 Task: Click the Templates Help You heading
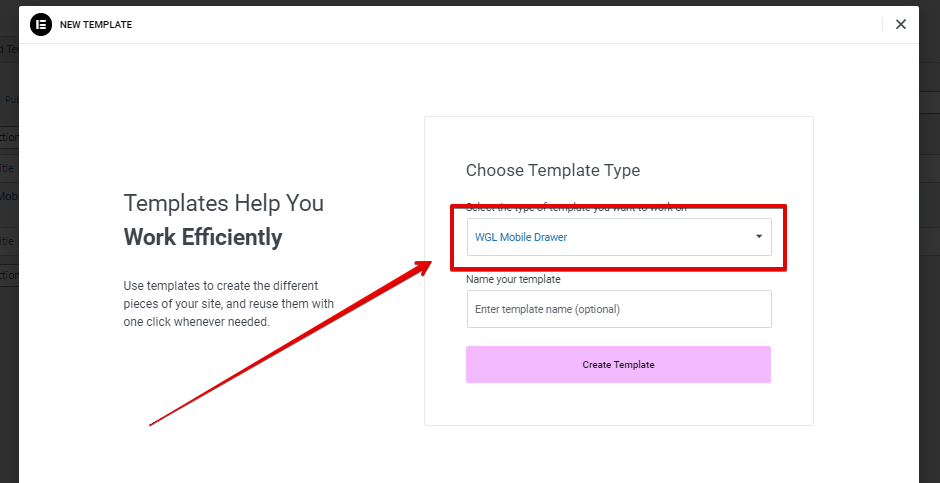[224, 203]
